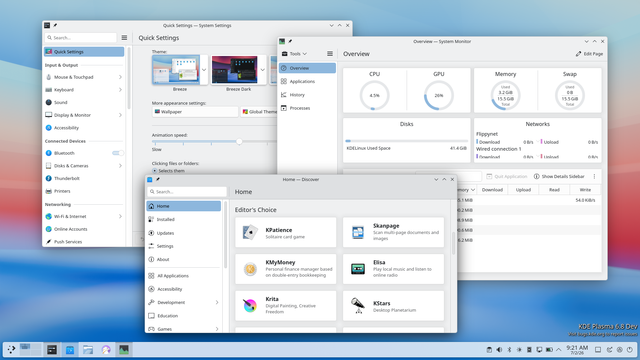Click the volume icon in the system tray
The width and height of the screenshot is (640, 360).
499,349
